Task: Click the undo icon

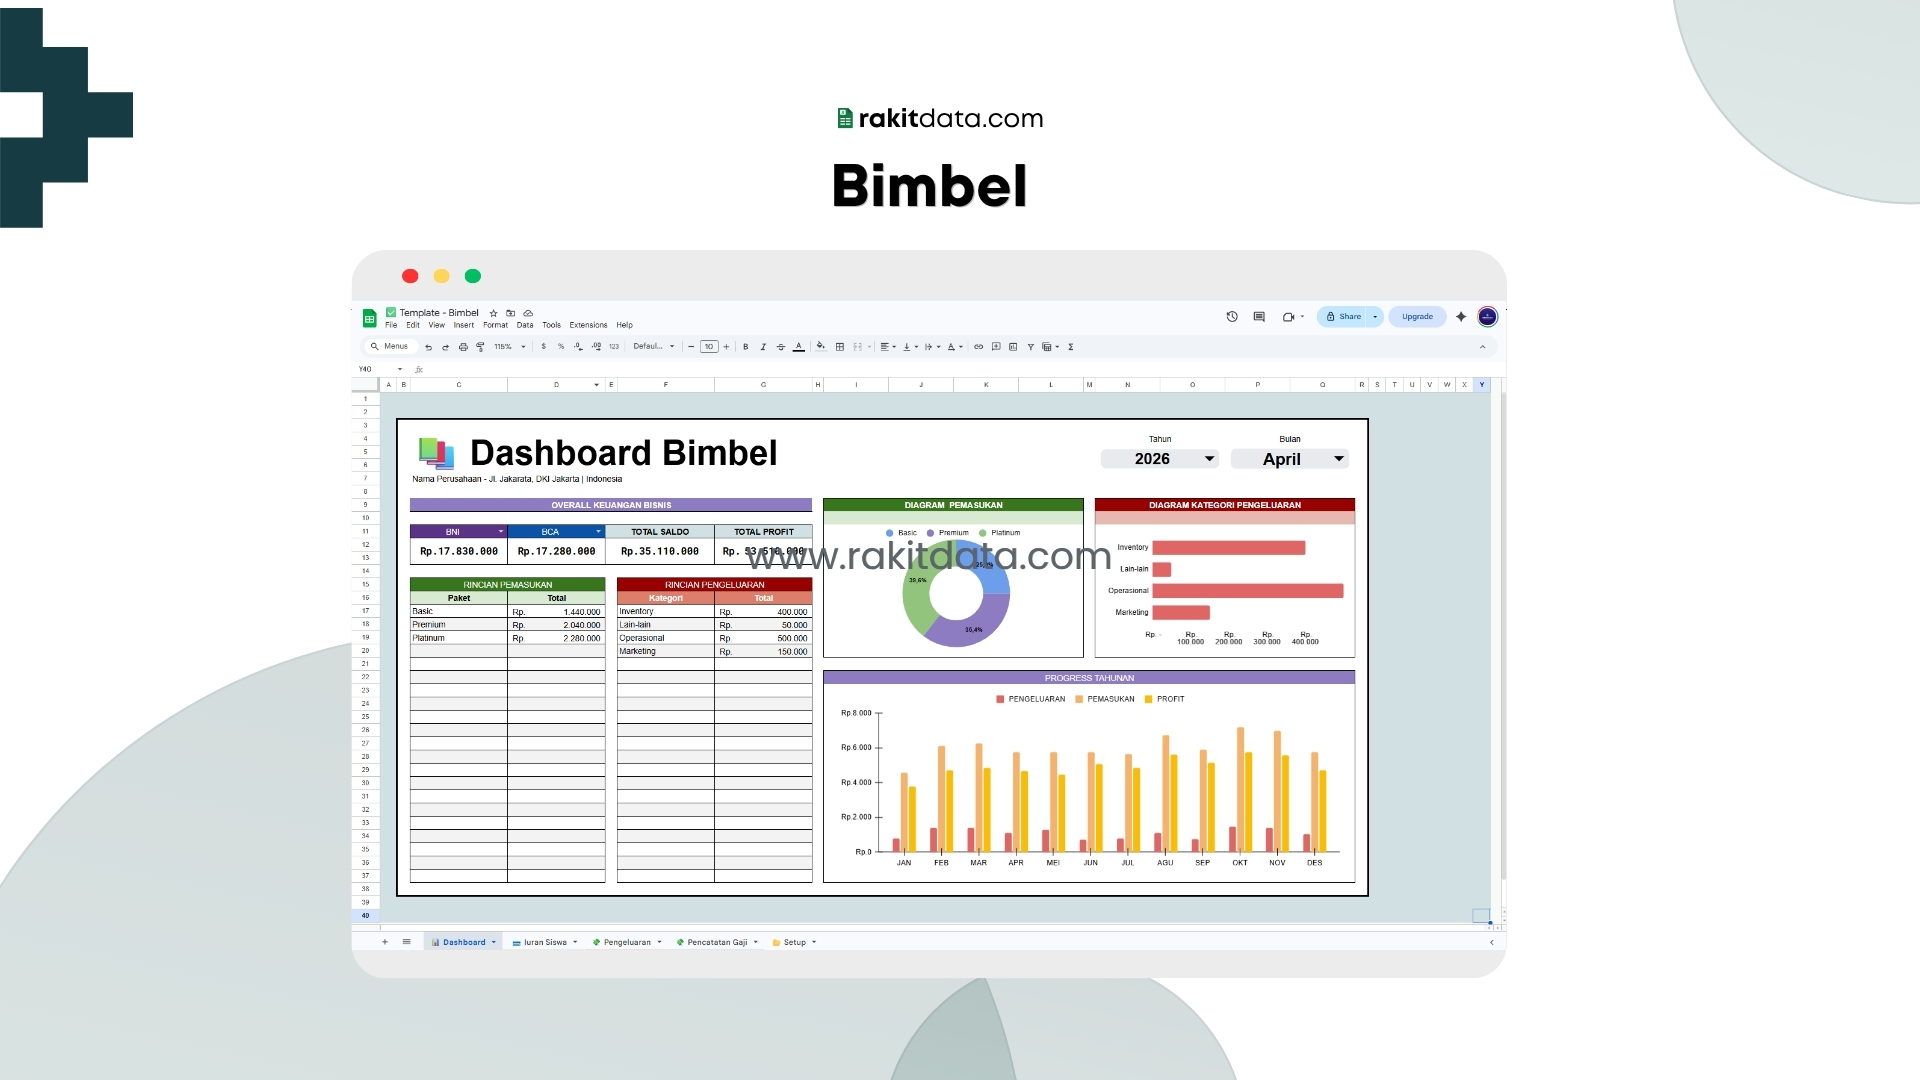Action: click(x=428, y=347)
